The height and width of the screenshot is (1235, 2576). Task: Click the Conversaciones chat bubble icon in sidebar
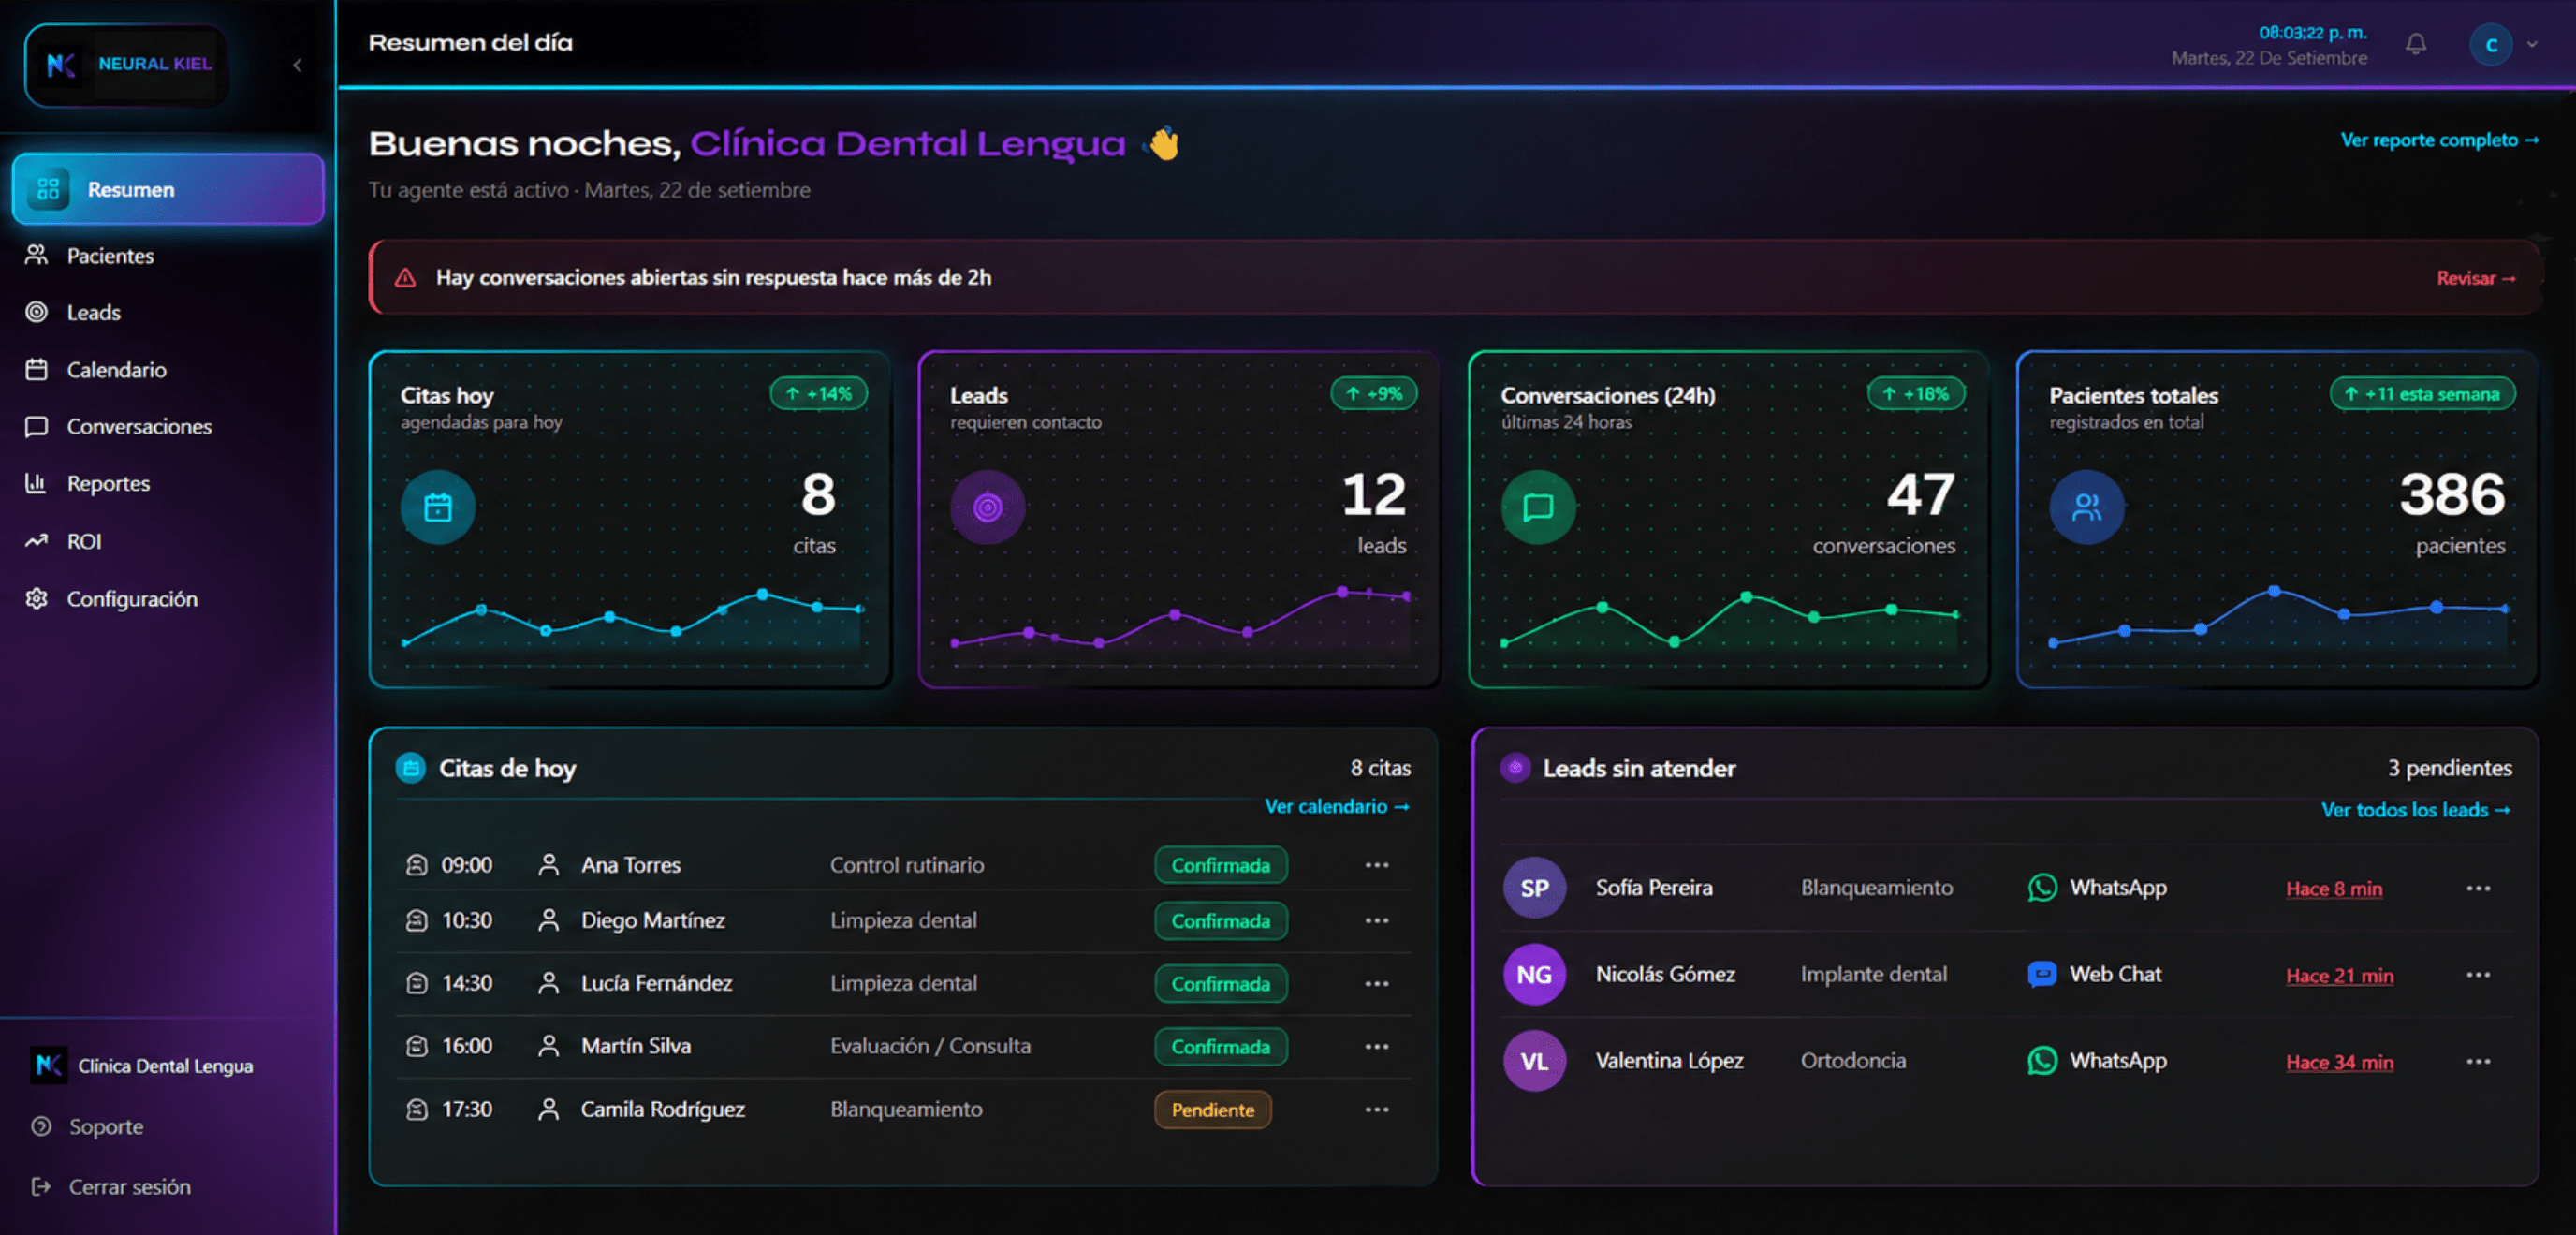(37, 427)
